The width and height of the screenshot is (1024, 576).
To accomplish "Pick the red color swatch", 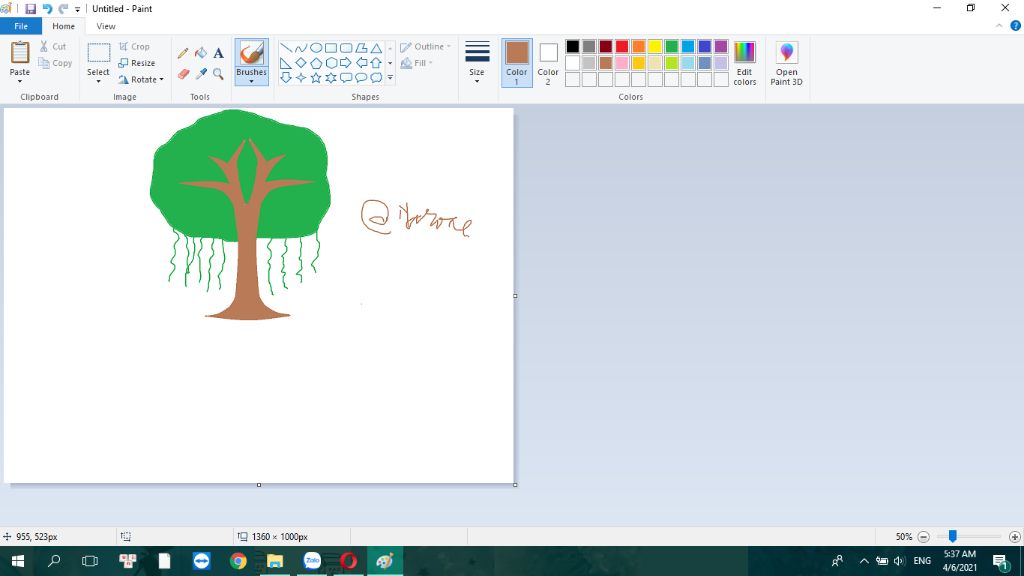I will tap(622, 46).
